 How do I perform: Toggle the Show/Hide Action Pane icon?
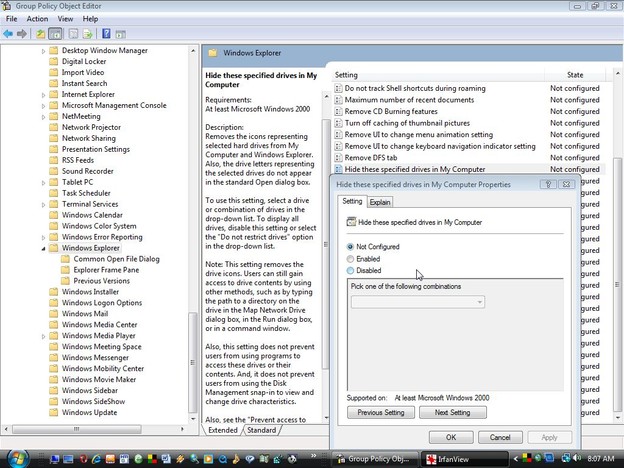click(x=121, y=34)
